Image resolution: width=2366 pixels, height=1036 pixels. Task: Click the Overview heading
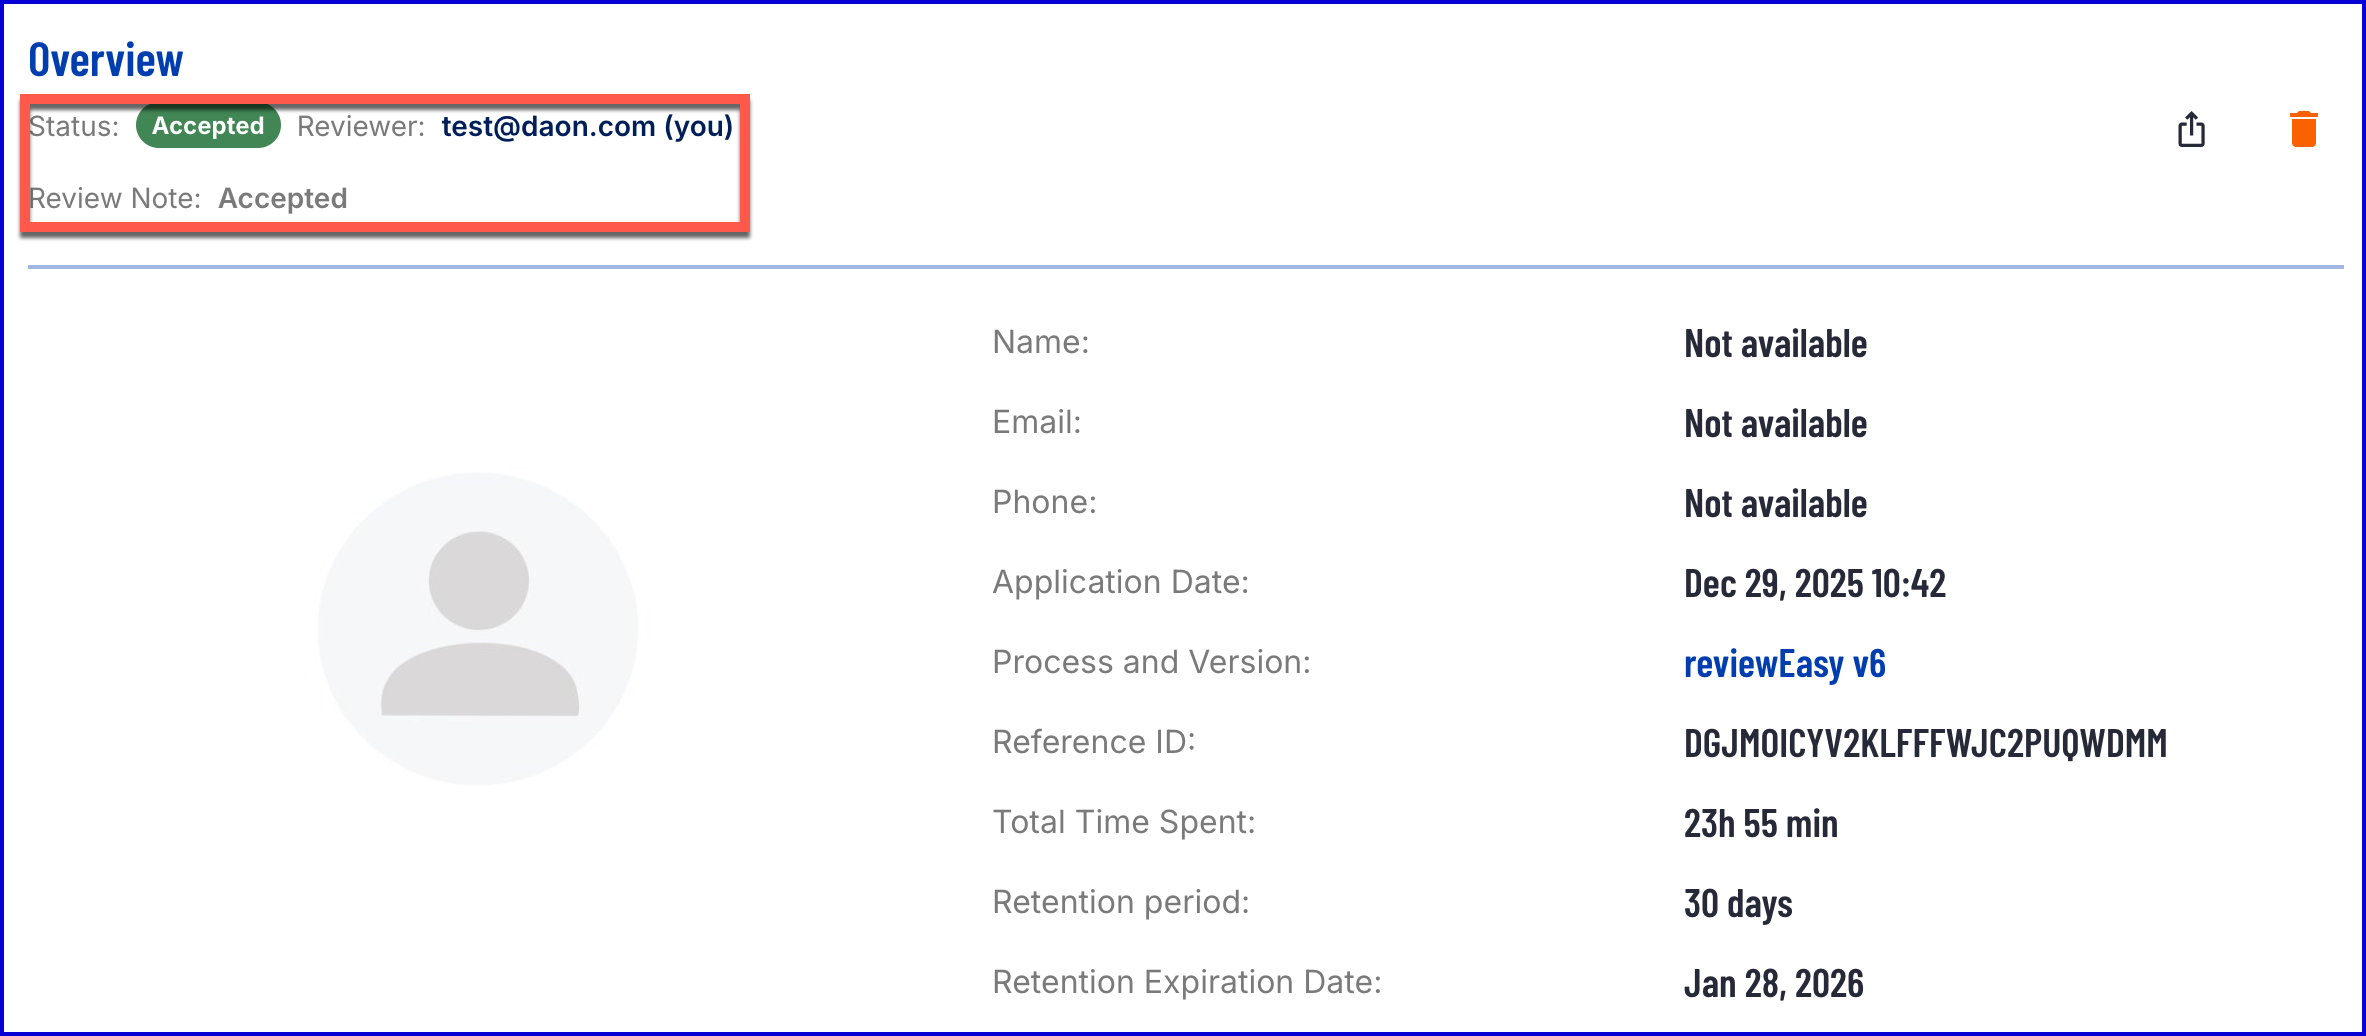click(x=106, y=60)
